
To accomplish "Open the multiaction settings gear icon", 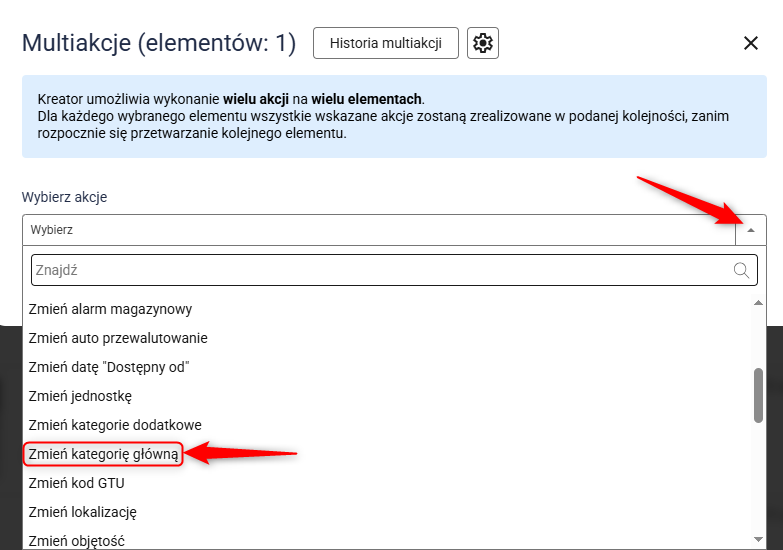I will click(483, 43).
